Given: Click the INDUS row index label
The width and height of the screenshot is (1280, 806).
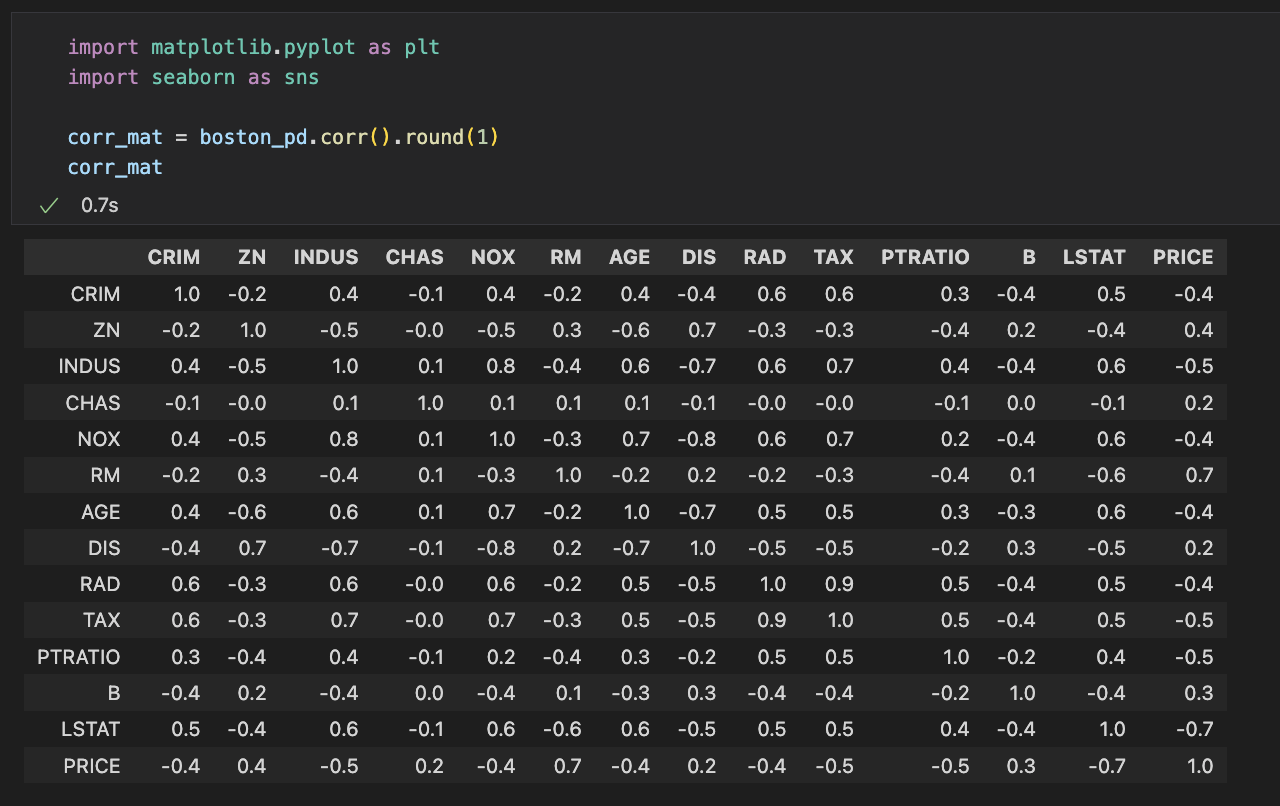Looking at the screenshot, I should click(x=90, y=366).
